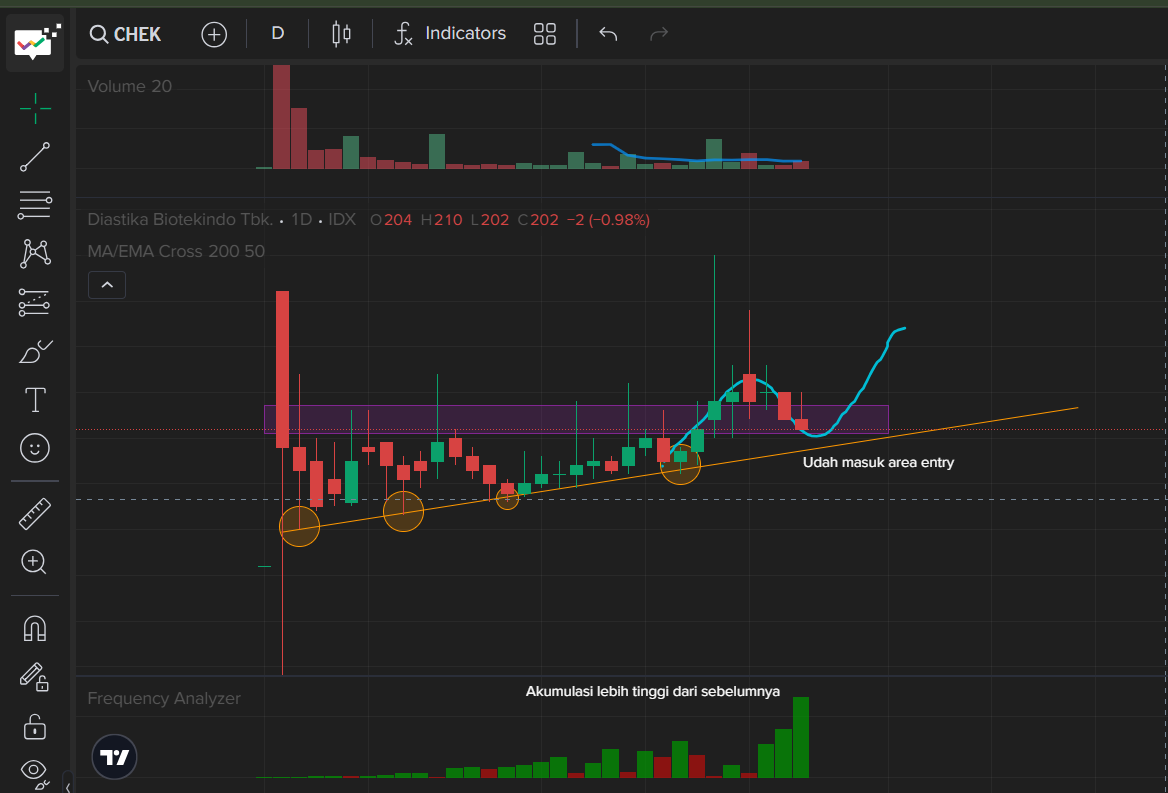
Task: Select the Fibonacci retracement tool
Action: 35,205
